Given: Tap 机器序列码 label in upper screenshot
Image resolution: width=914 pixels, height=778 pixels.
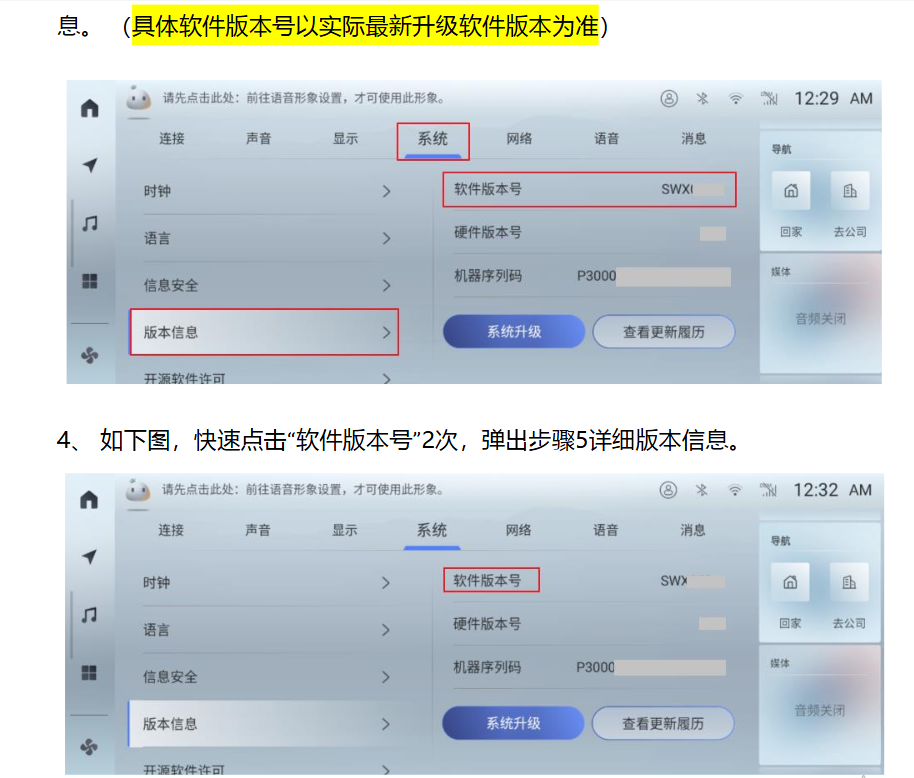Looking at the screenshot, I should tap(488, 276).
